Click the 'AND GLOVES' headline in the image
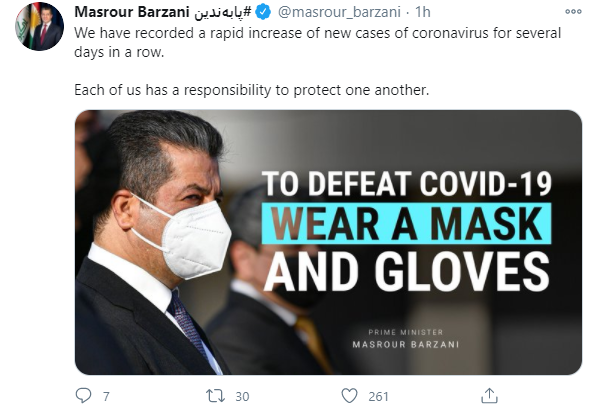598x412 pixels. [407, 272]
